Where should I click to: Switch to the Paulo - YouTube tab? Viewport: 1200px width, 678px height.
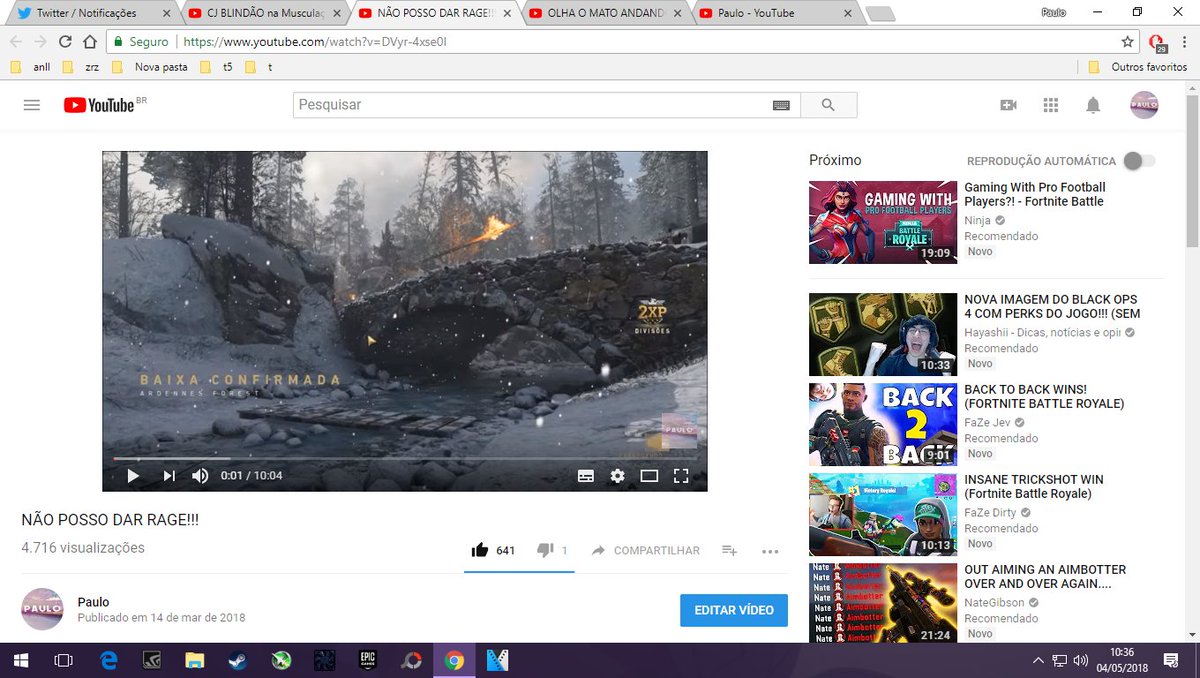[x=777, y=13]
